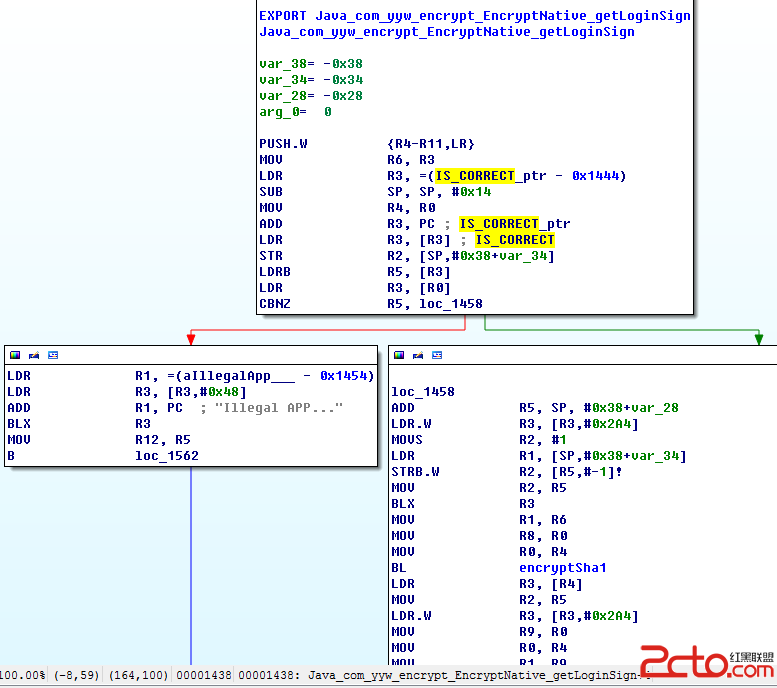
Task: Click the MOVS R2, #1 instruction
Action: [x=479, y=440]
